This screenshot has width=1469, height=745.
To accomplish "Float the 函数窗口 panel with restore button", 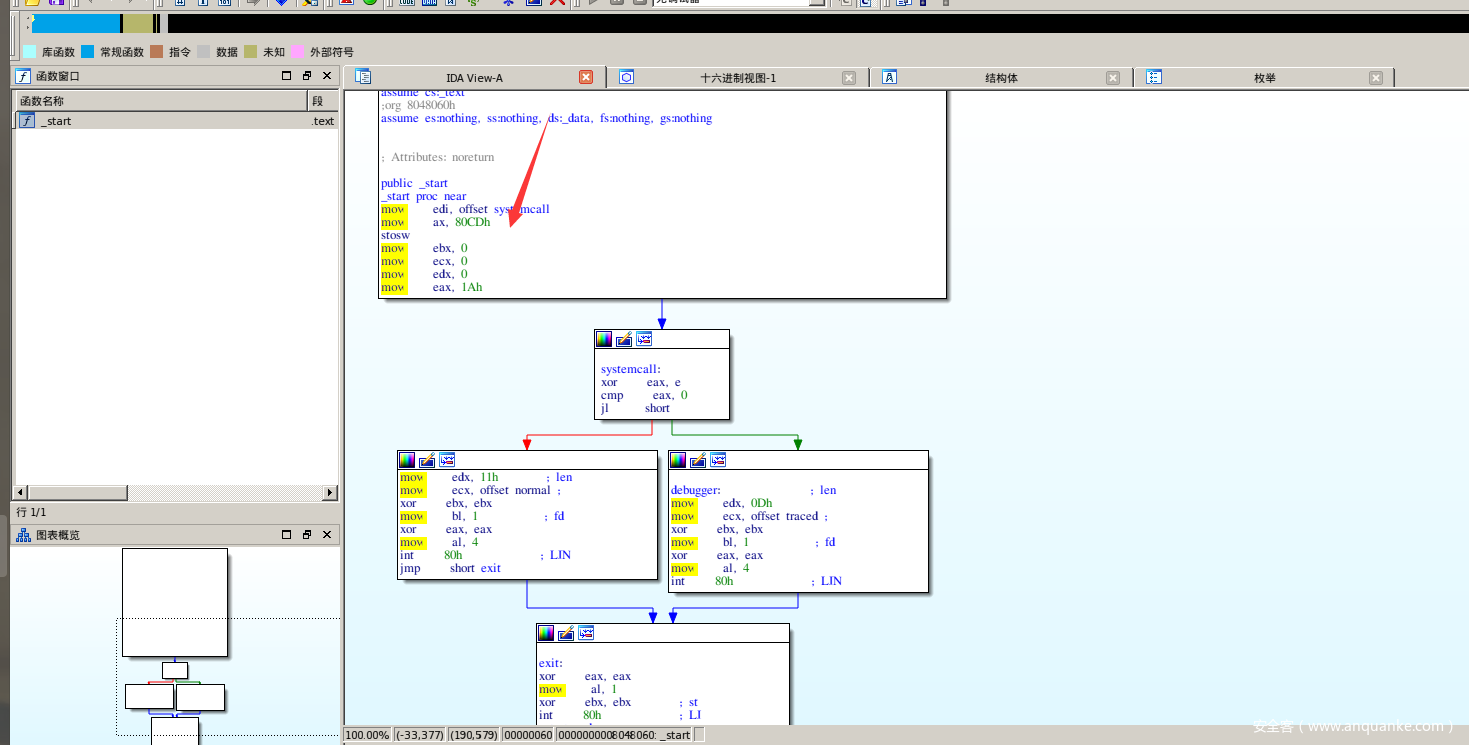I will click(x=307, y=76).
